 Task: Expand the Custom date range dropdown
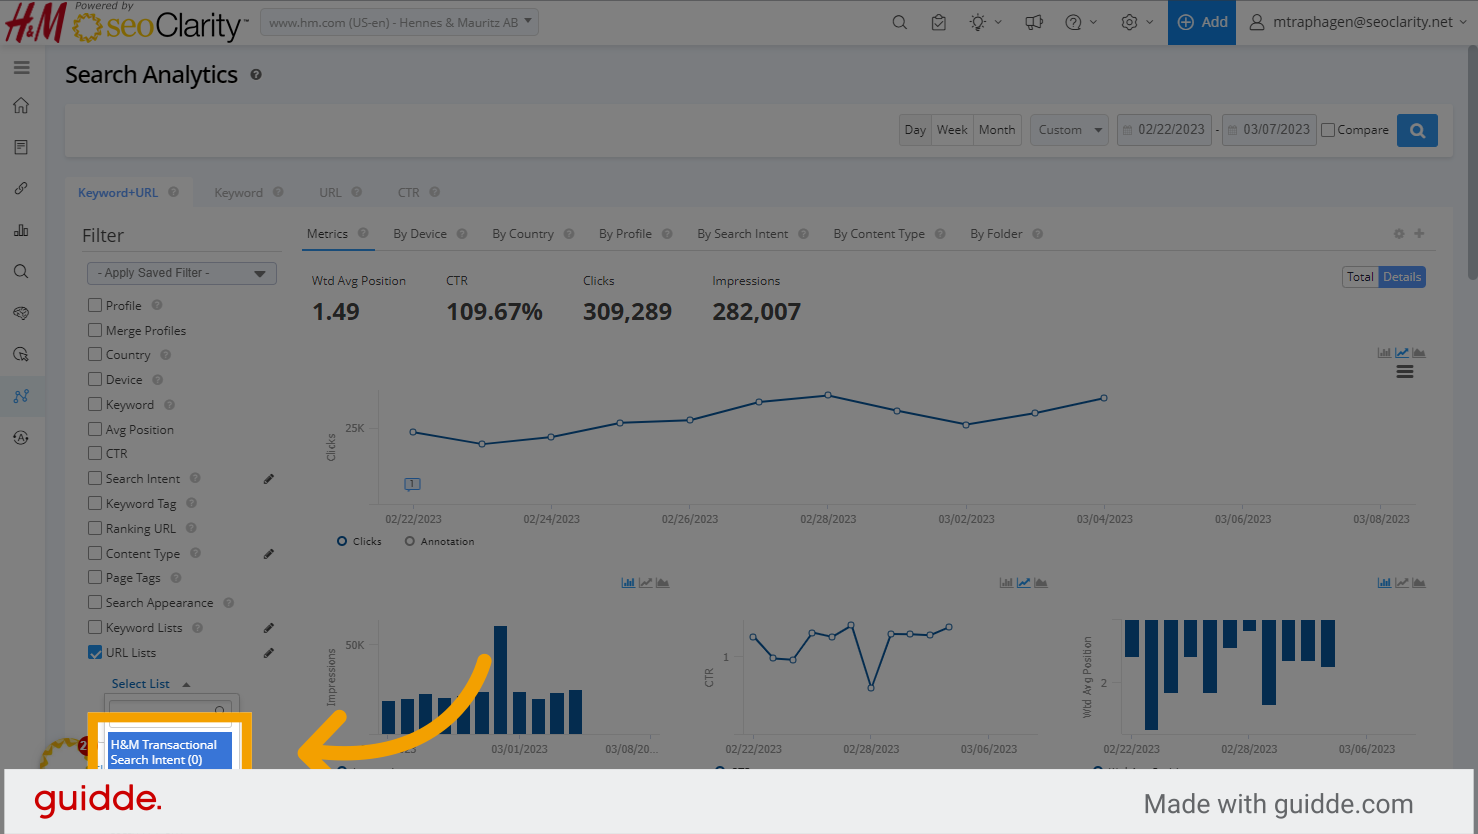click(x=1069, y=130)
